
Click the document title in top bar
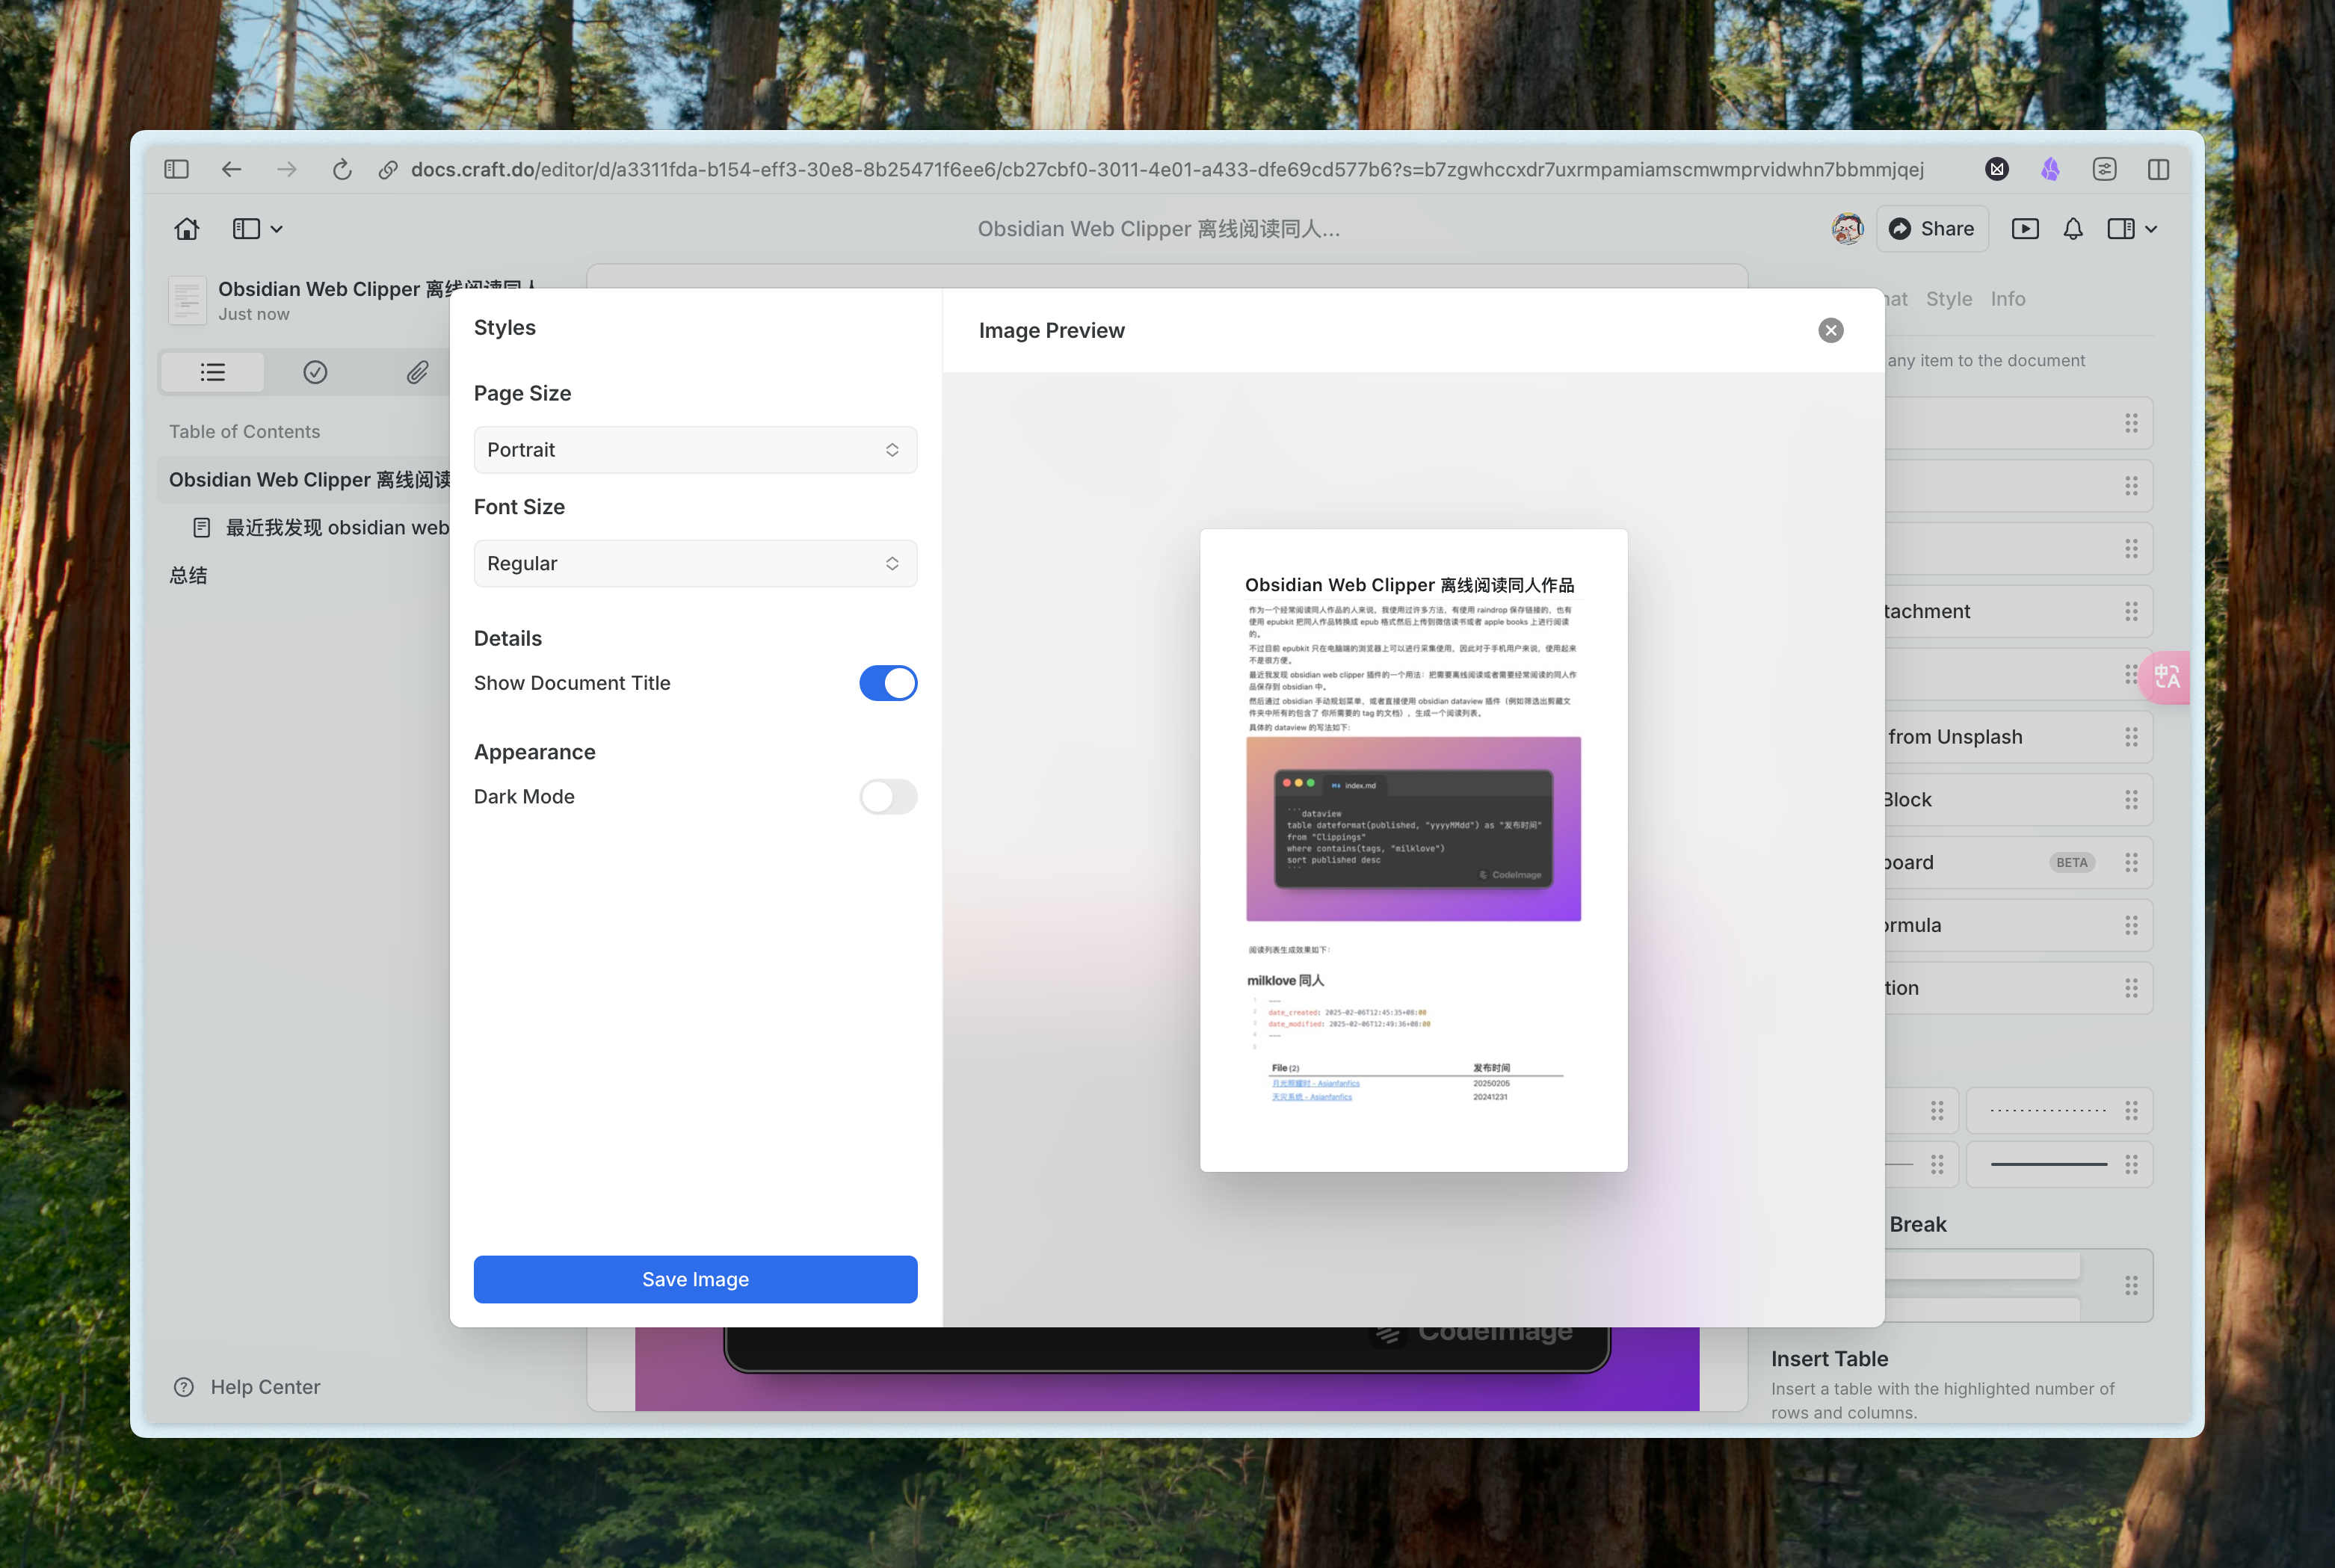tap(1159, 229)
